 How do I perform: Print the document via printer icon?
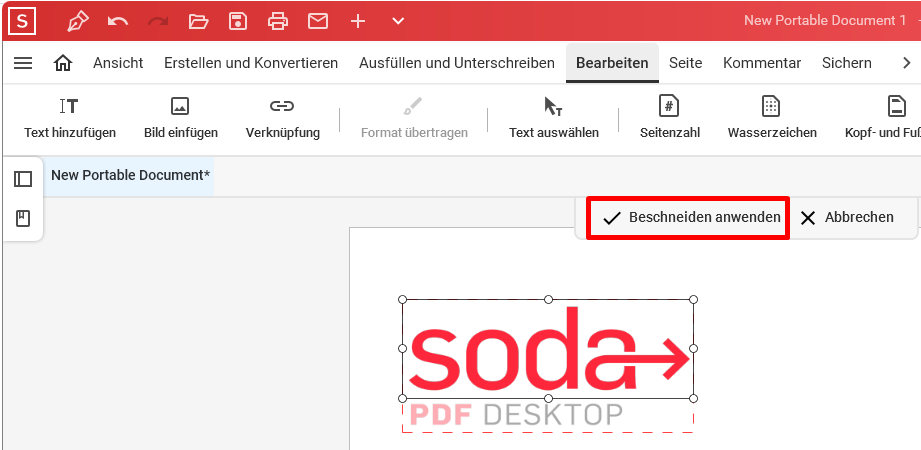coord(278,22)
